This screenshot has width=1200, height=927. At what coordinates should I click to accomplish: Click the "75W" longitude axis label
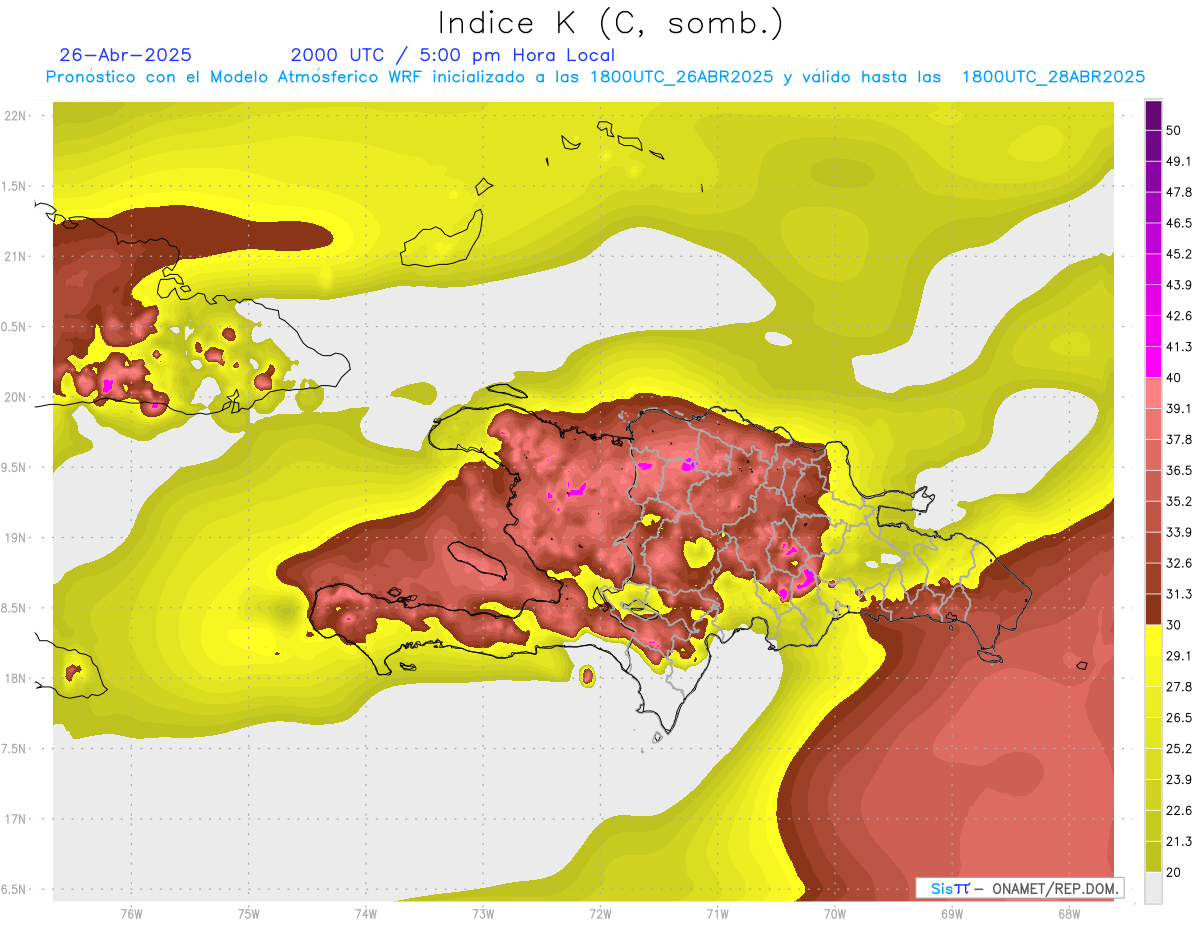pyautogui.click(x=249, y=914)
